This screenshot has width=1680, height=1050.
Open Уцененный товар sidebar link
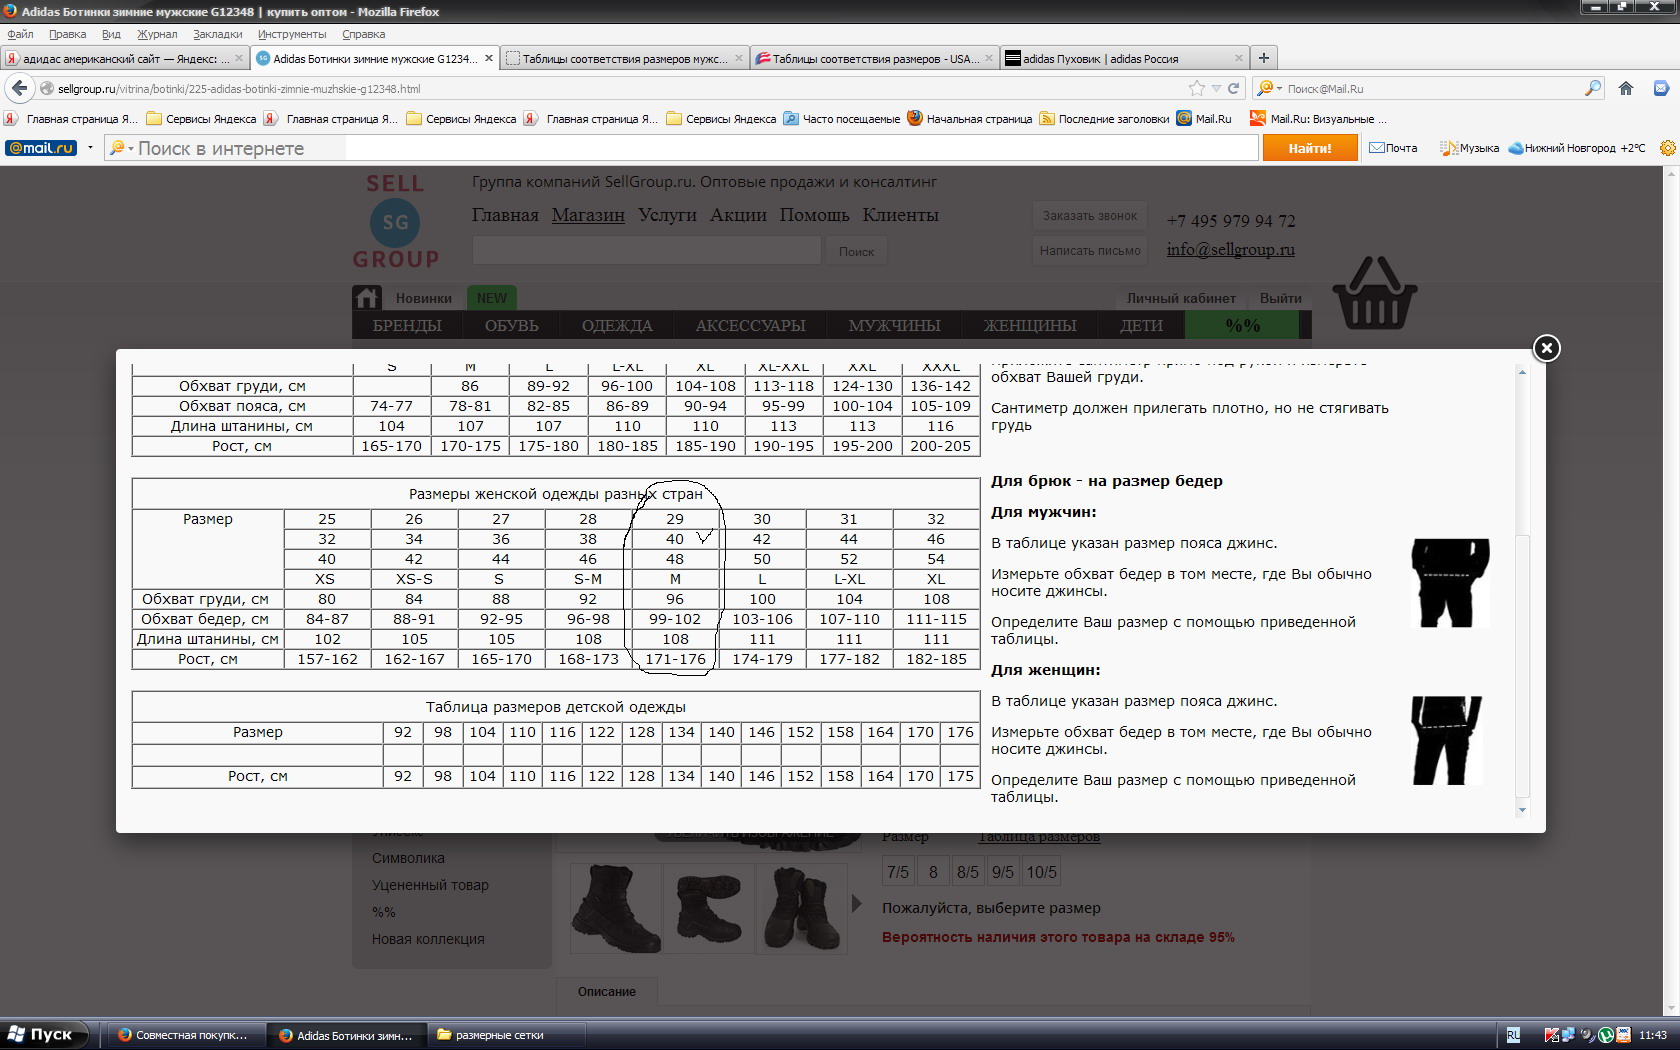click(x=430, y=885)
